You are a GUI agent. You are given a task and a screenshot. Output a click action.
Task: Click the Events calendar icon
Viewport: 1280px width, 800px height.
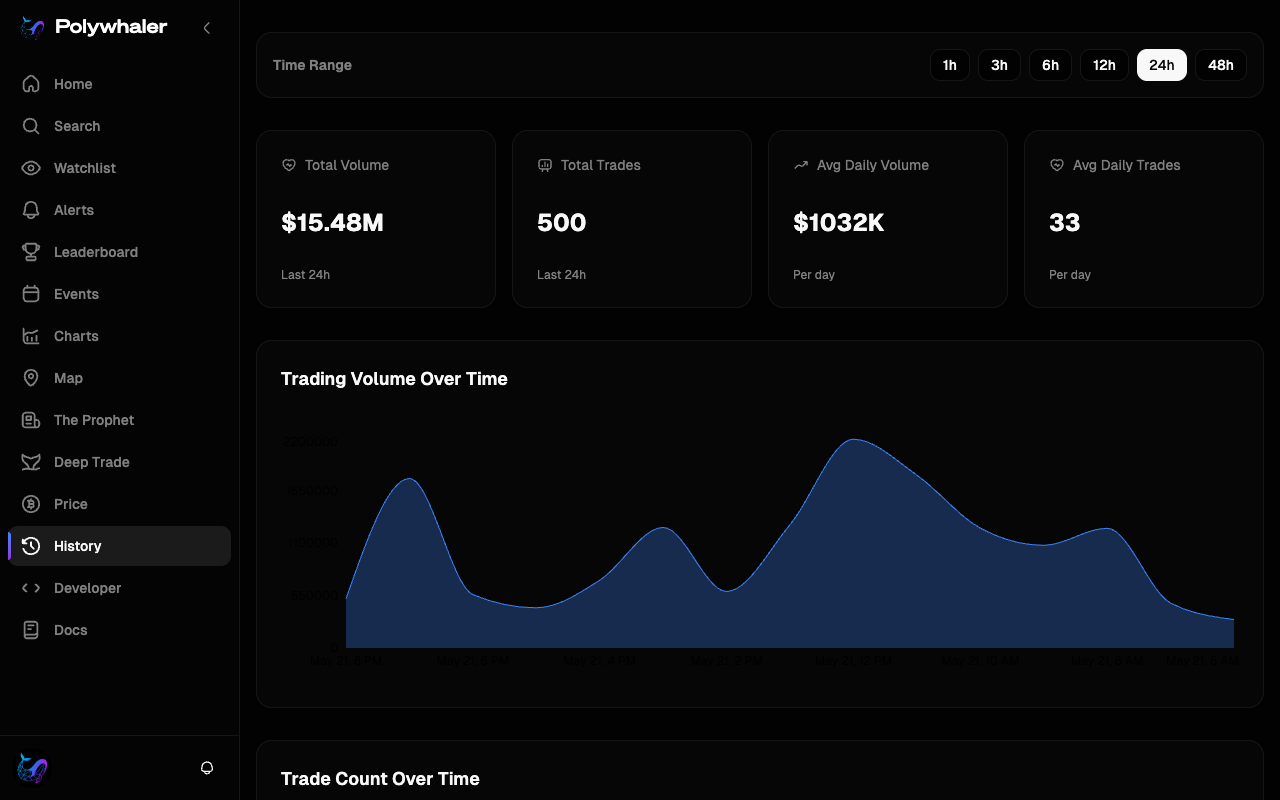click(x=31, y=294)
